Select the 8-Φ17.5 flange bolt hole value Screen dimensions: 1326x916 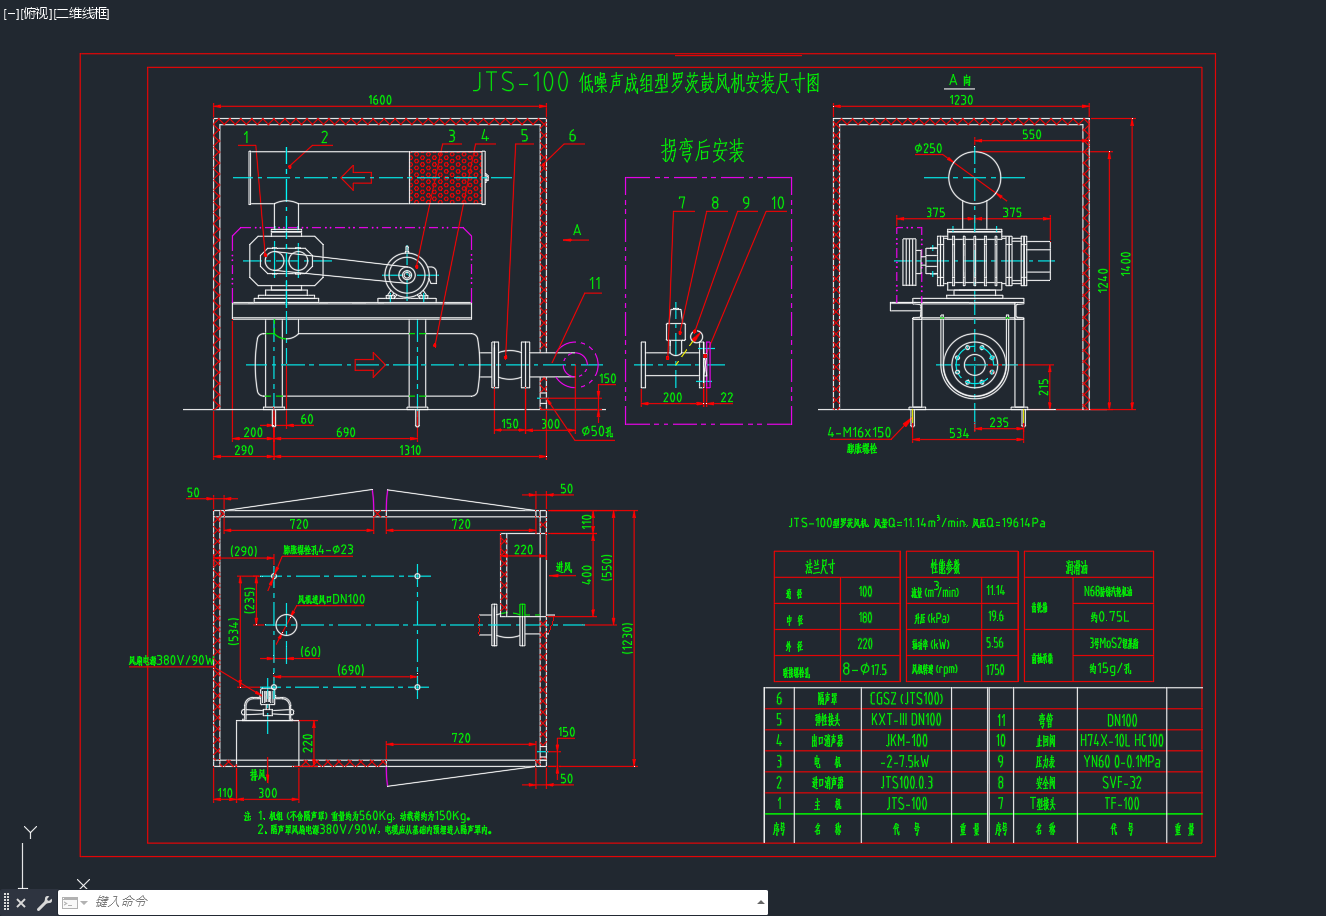coord(865,669)
